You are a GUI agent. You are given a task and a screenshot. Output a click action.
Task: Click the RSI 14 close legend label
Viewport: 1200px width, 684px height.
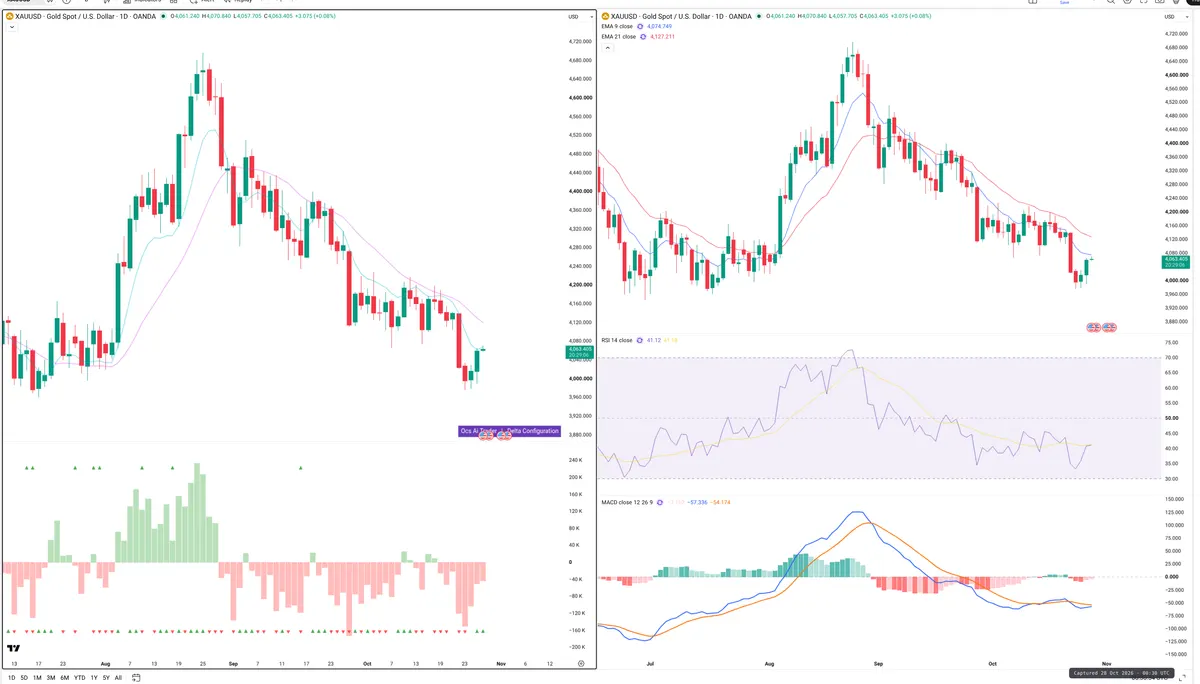tap(617, 340)
